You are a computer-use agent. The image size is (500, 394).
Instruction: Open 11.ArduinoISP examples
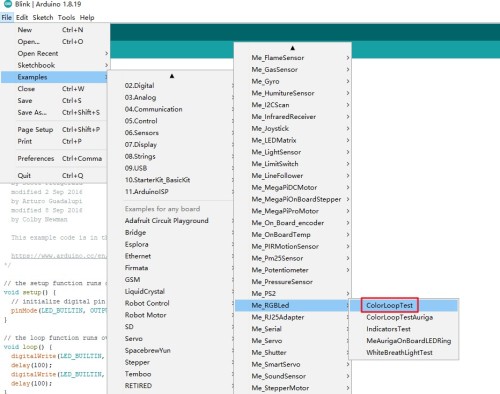tap(171, 192)
